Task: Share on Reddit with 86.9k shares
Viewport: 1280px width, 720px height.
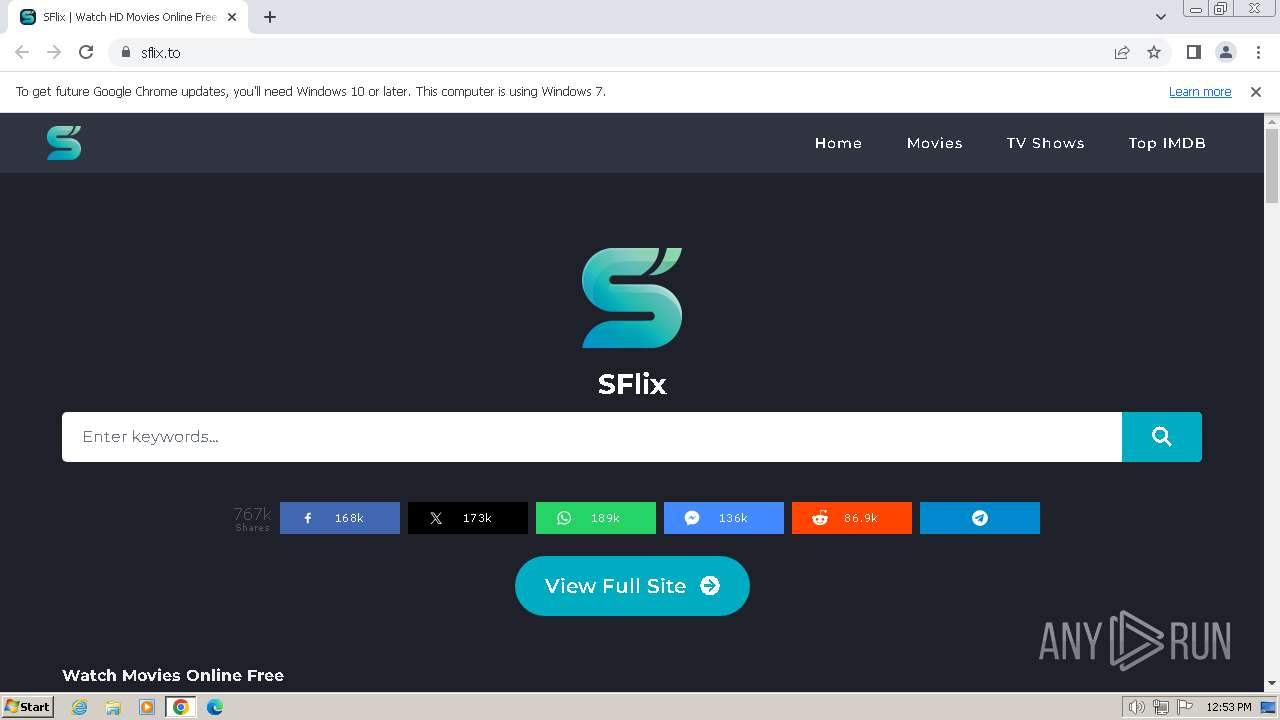Action: [x=852, y=518]
